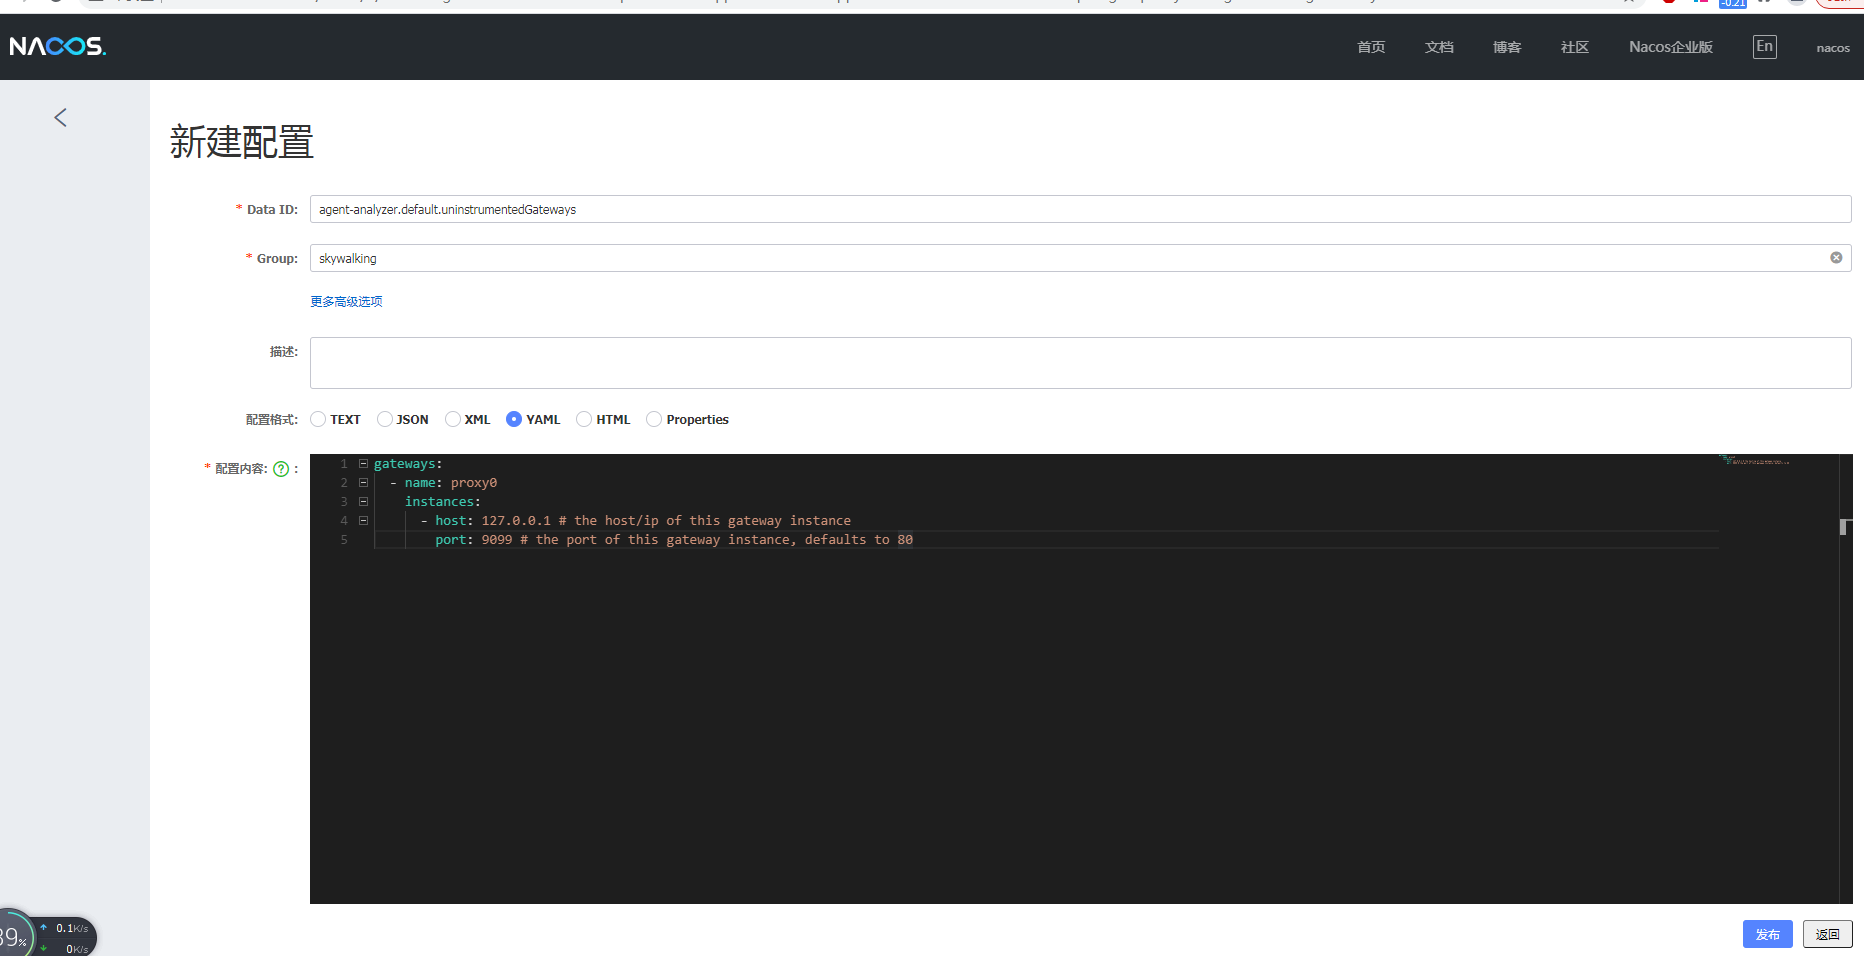The height and width of the screenshot is (956, 1864).
Task: Click the back arrow chevron on the left panel
Action: pyautogui.click(x=60, y=117)
